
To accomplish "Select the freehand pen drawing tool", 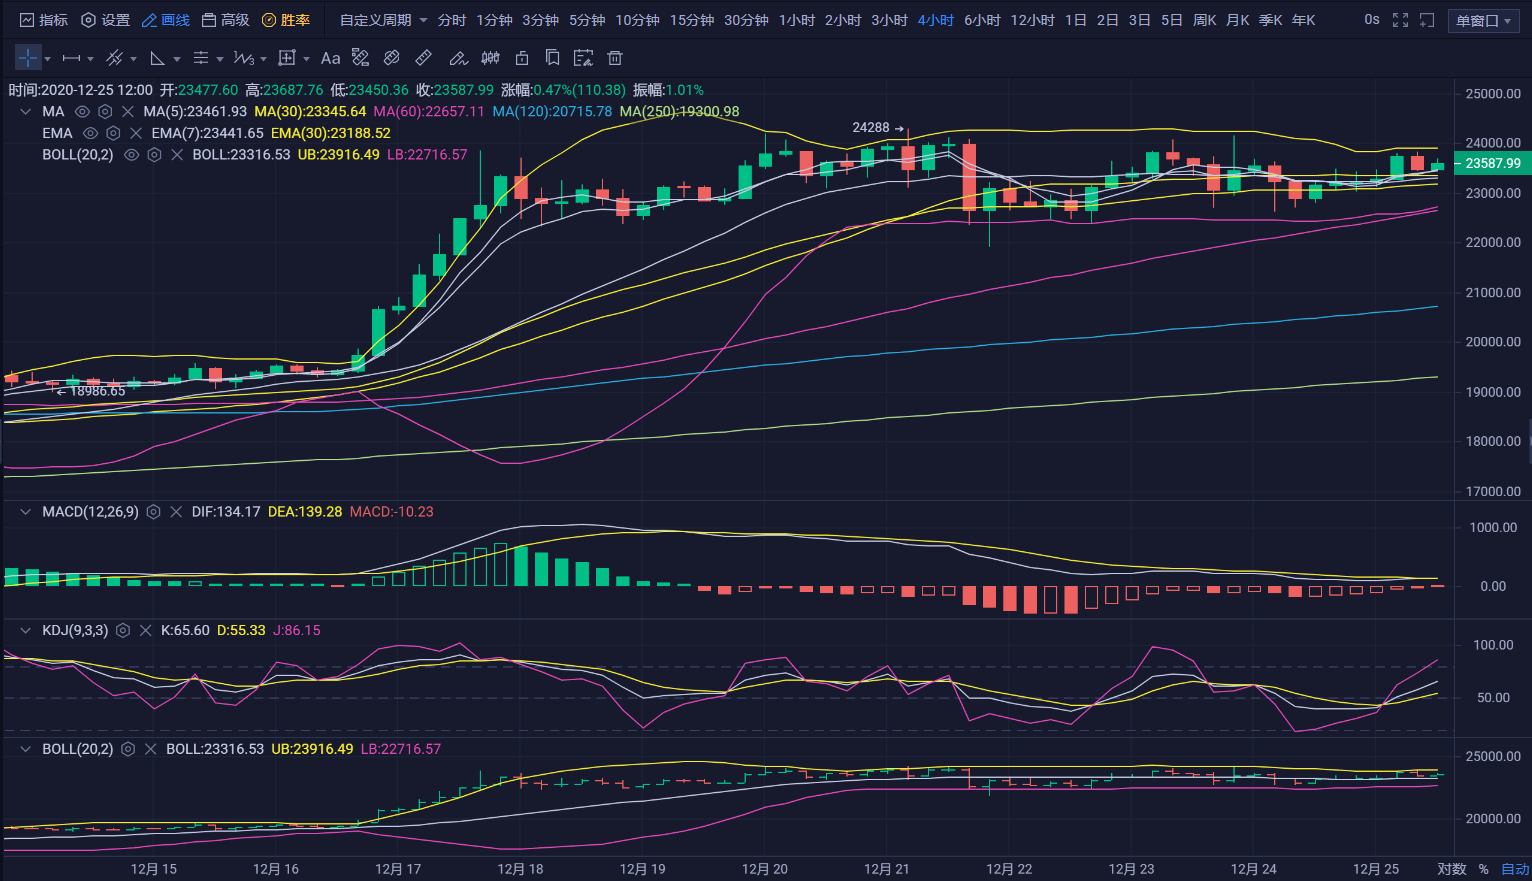I will [x=457, y=58].
